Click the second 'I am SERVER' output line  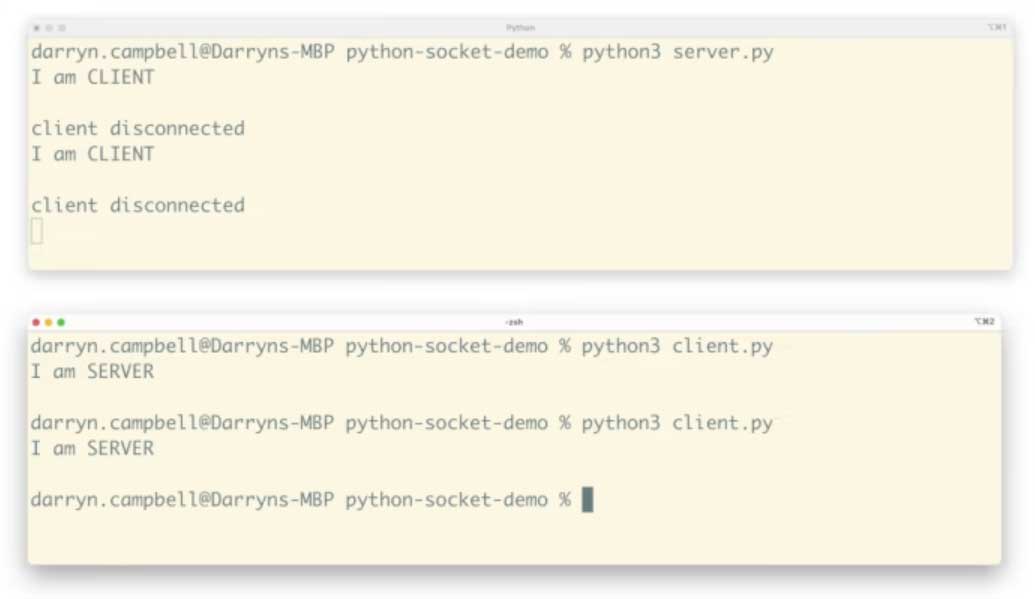(x=93, y=449)
